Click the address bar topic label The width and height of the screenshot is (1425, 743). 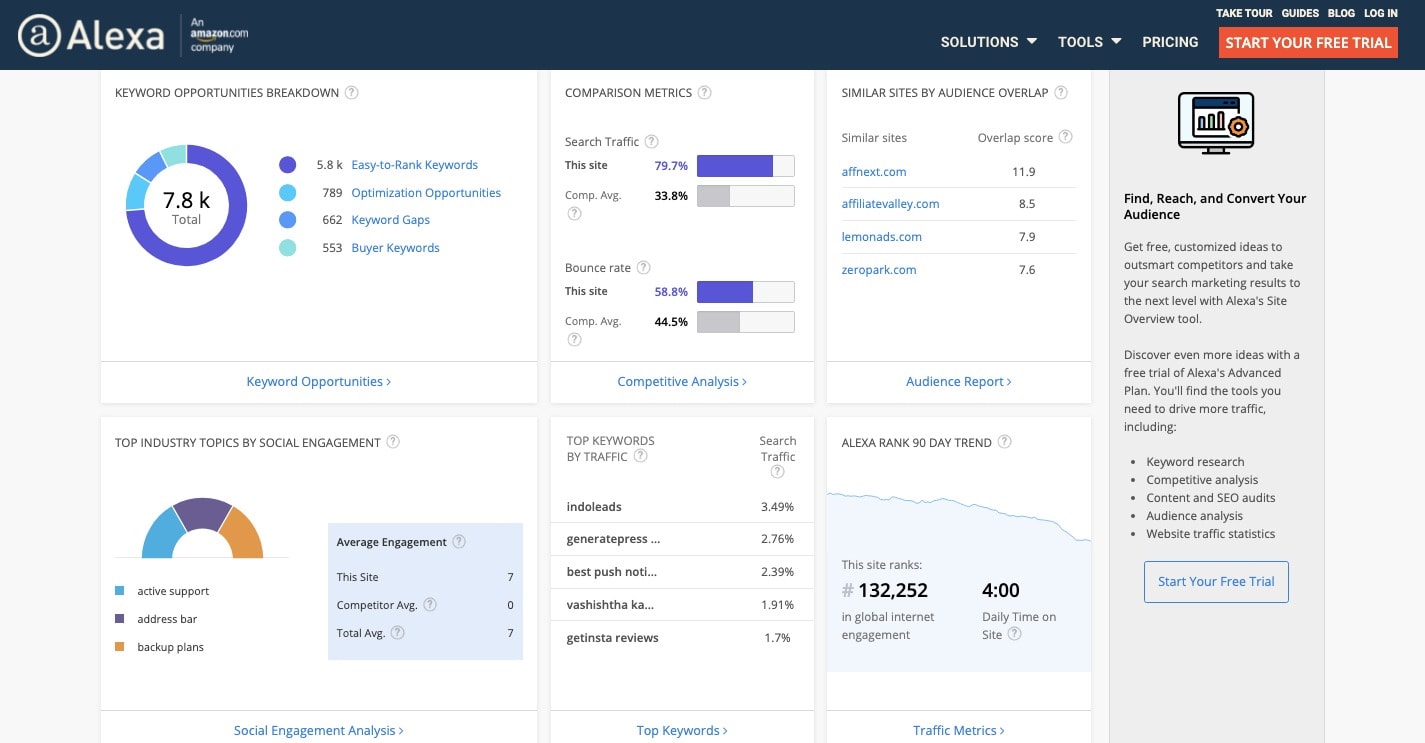tap(167, 619)
